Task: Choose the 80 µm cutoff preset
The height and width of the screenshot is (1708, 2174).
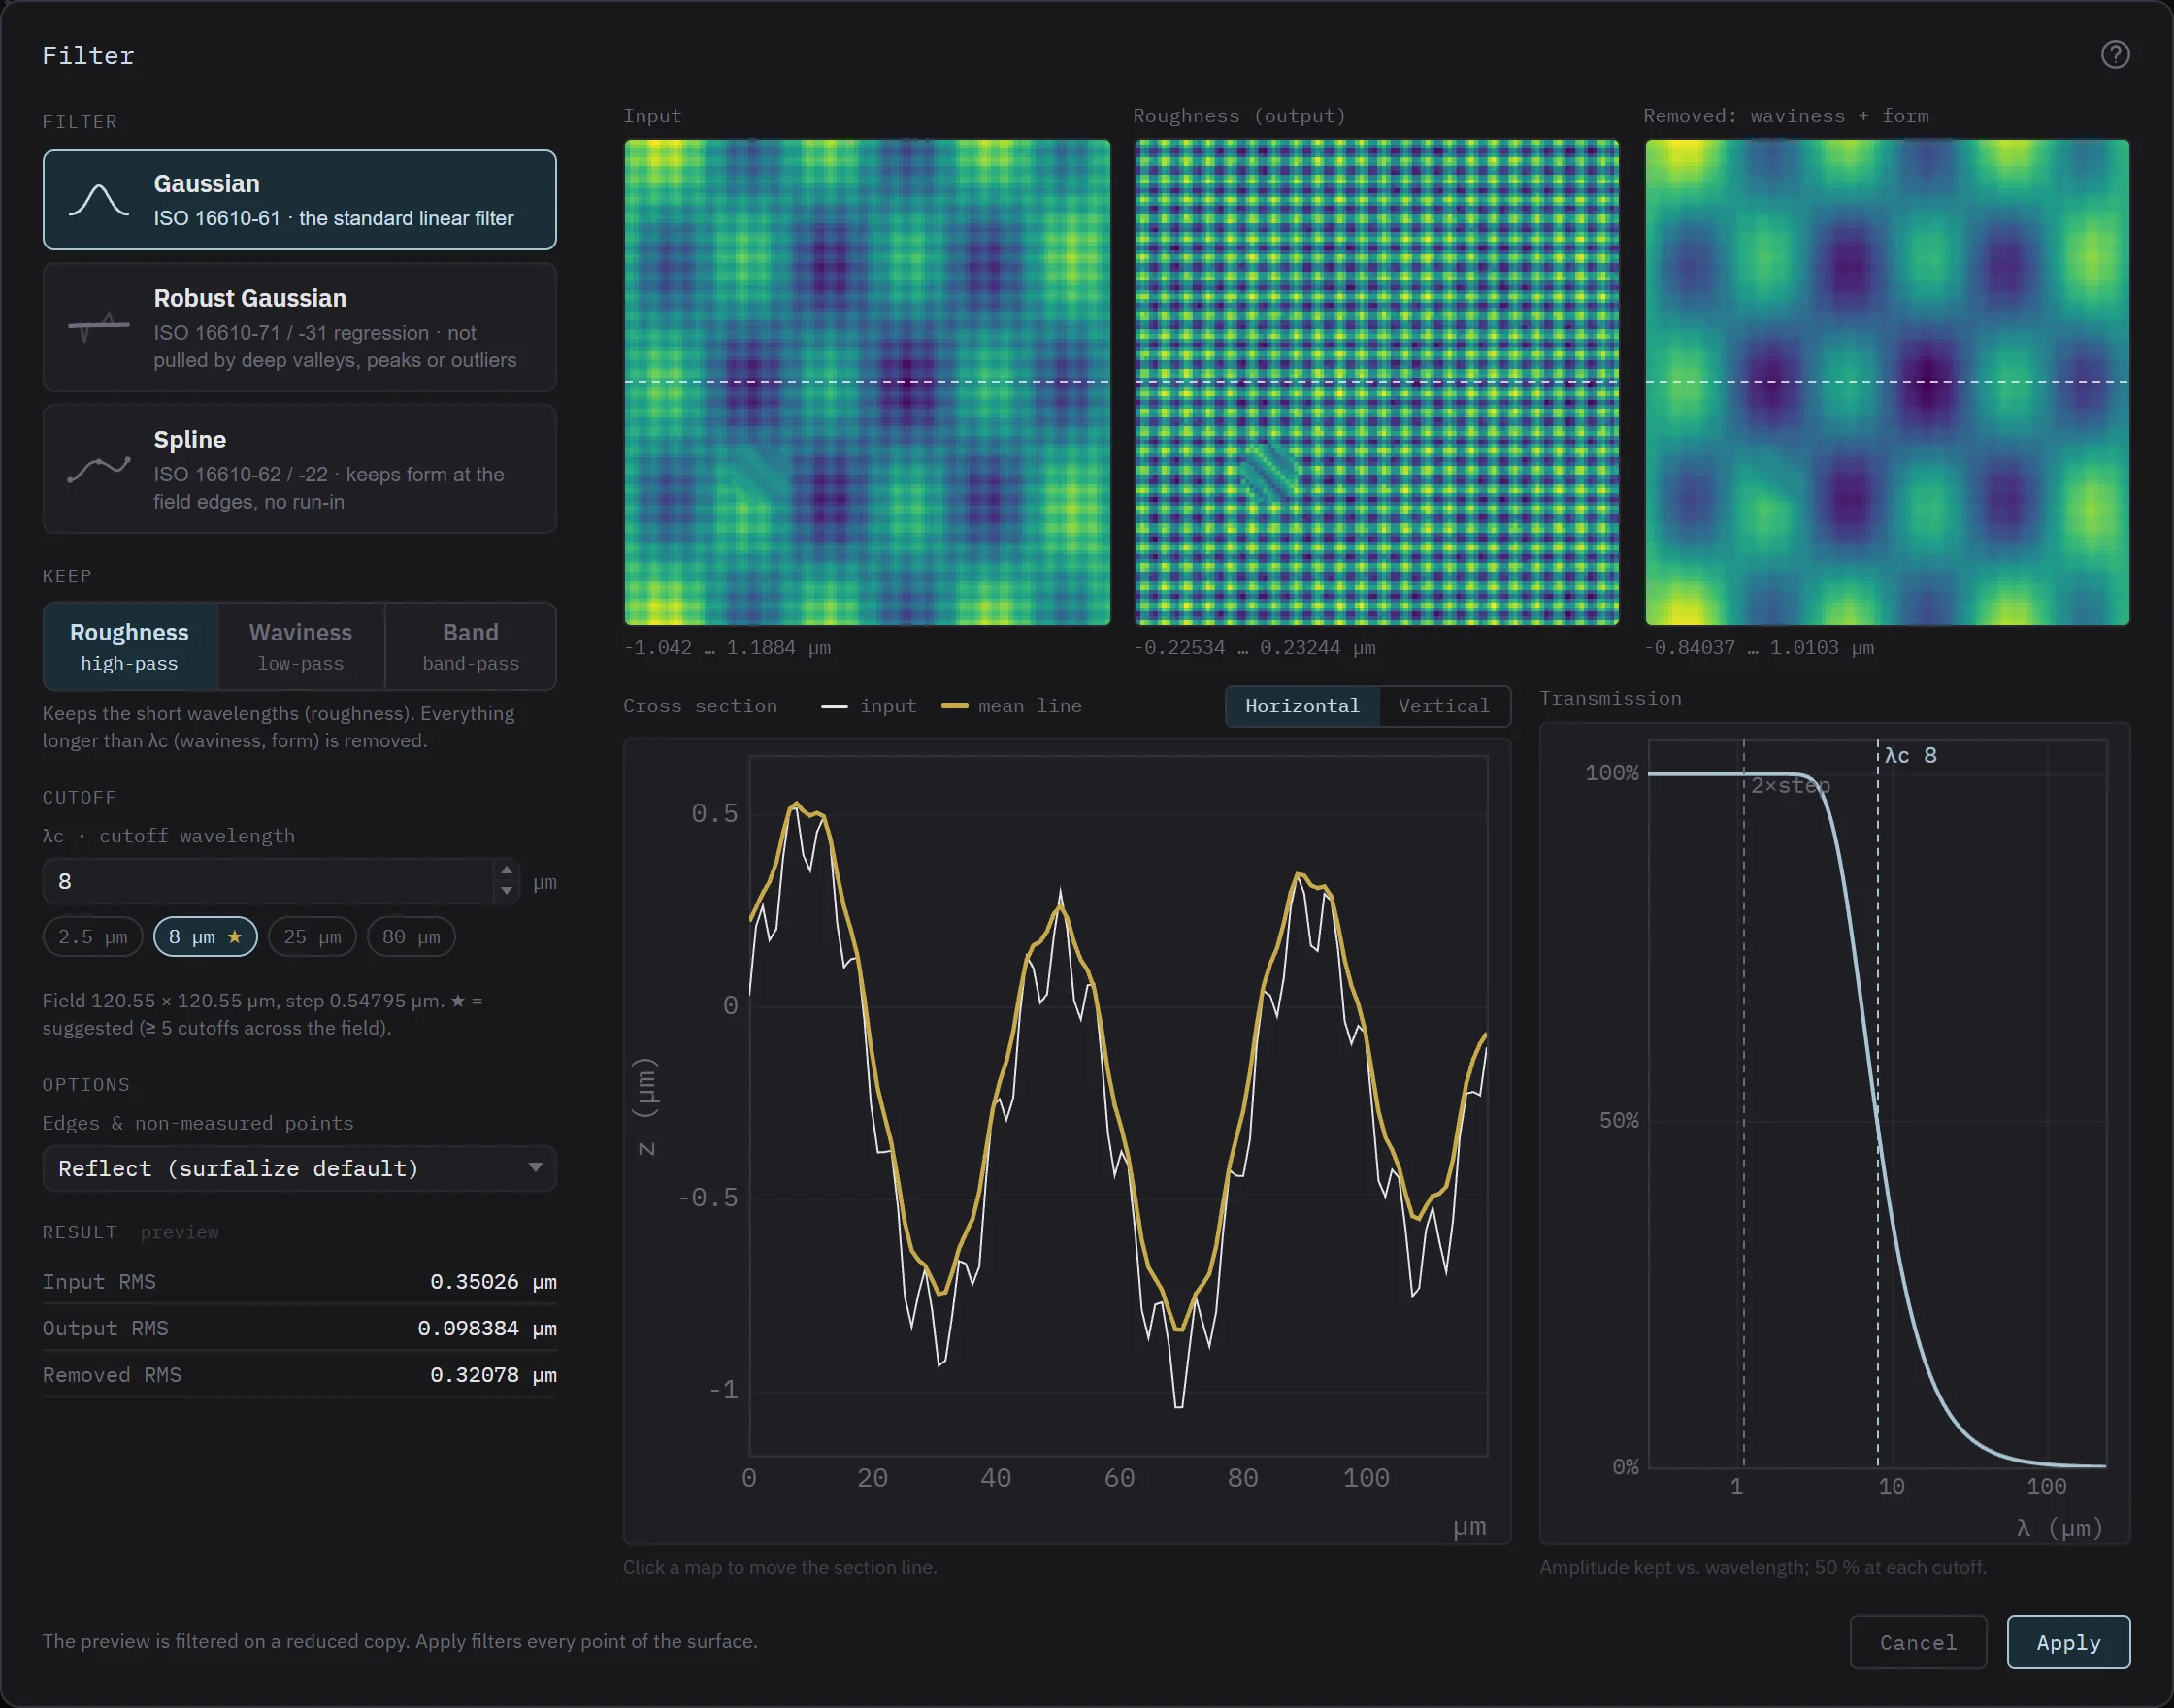Action: (x=411, y=937)
